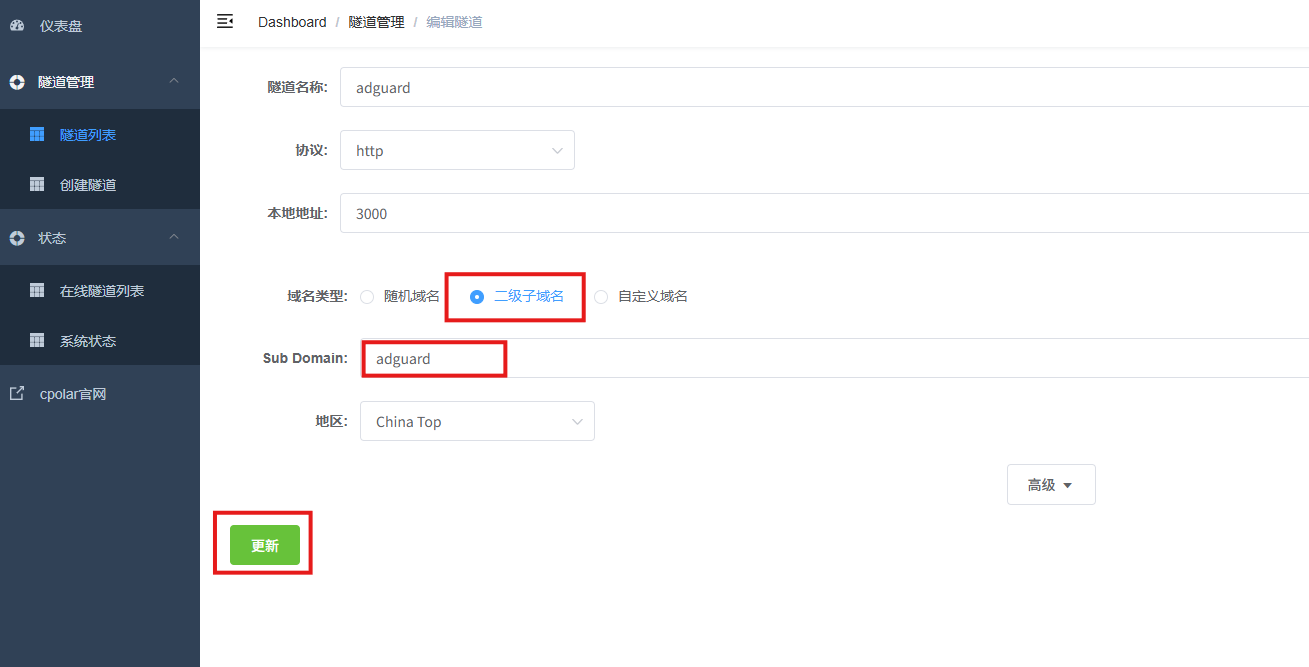Image resolution: width=1309 pixels, height=667 pixels.
Task: Click the Sub Domain input field
Action: [x=800, y=359]
